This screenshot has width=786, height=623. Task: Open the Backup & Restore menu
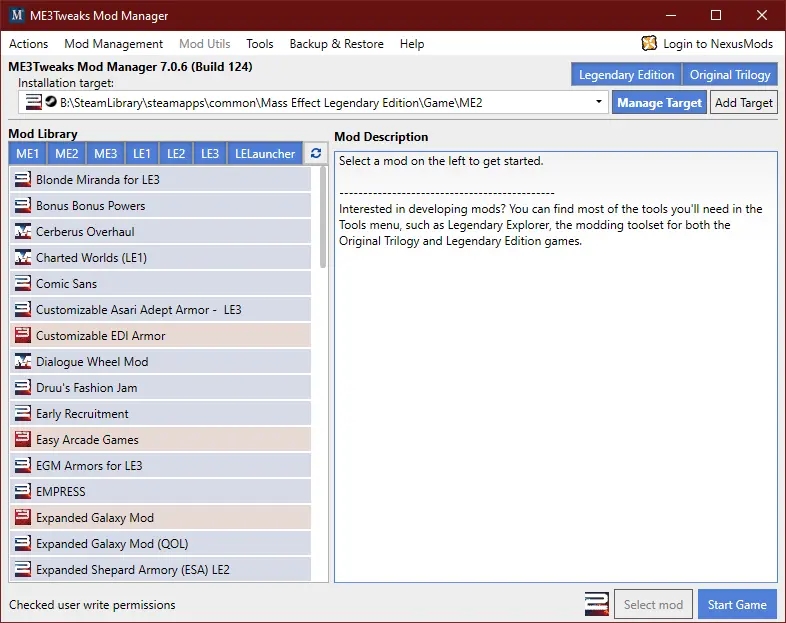point(336,44)
